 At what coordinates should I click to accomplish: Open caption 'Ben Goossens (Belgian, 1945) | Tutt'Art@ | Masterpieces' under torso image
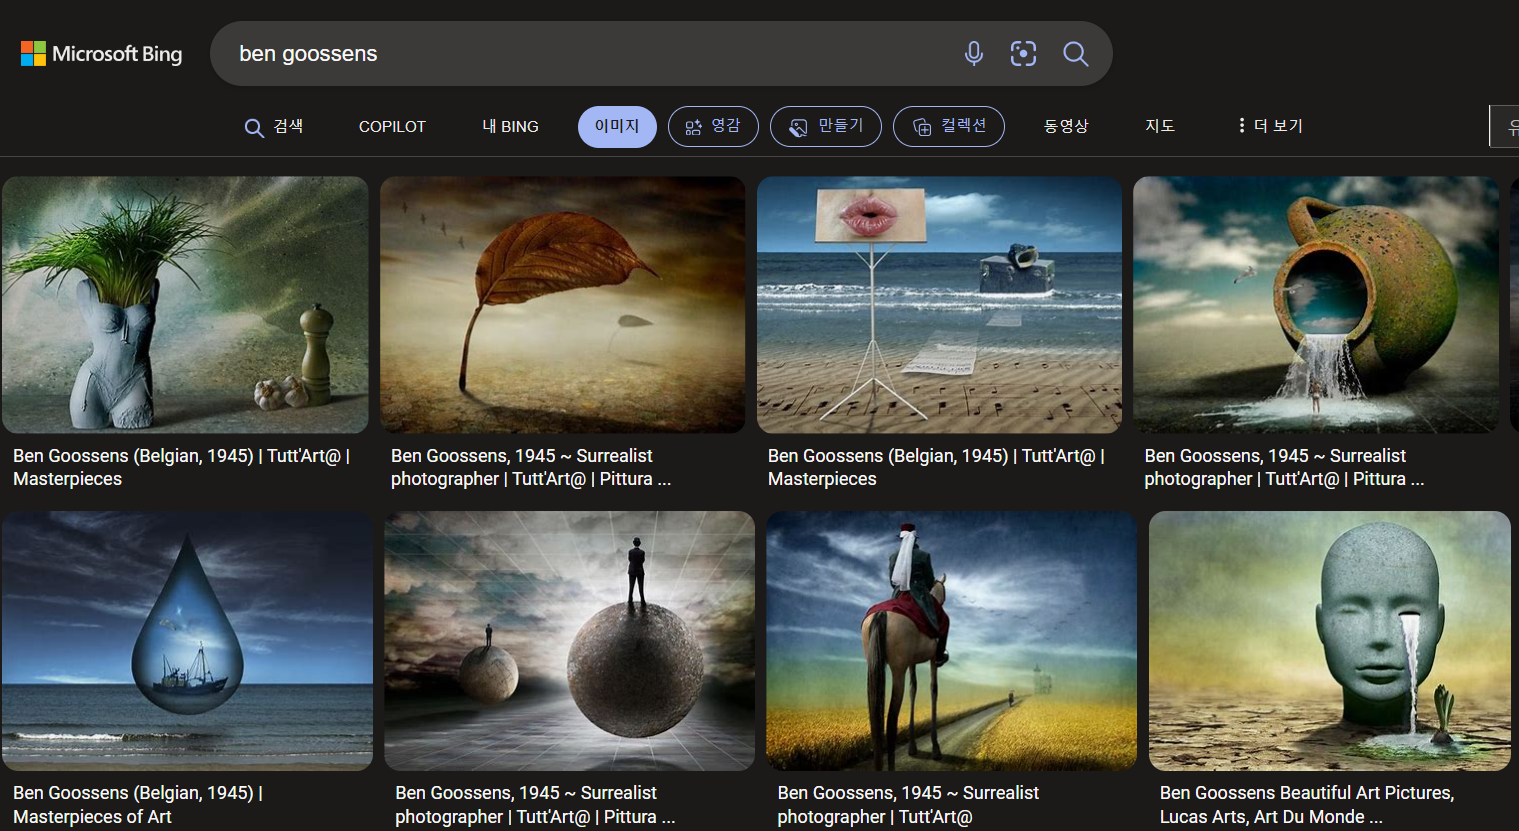tap(181, 467)
